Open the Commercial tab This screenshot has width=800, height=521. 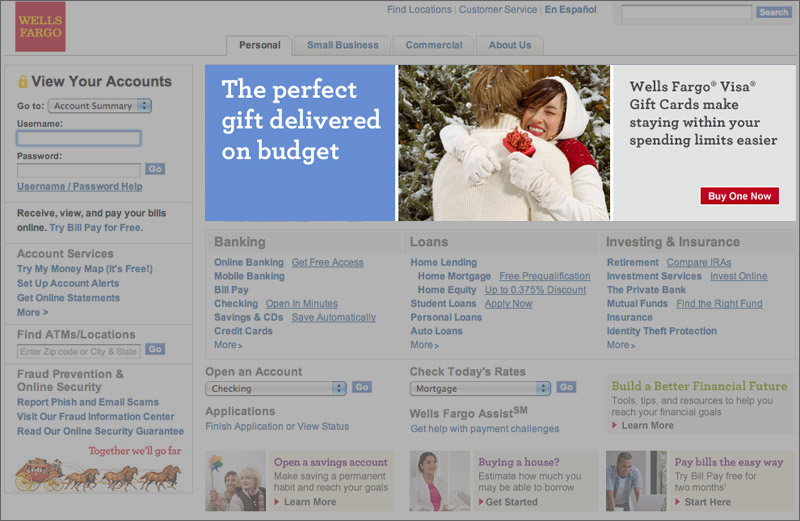pos(434,45)
